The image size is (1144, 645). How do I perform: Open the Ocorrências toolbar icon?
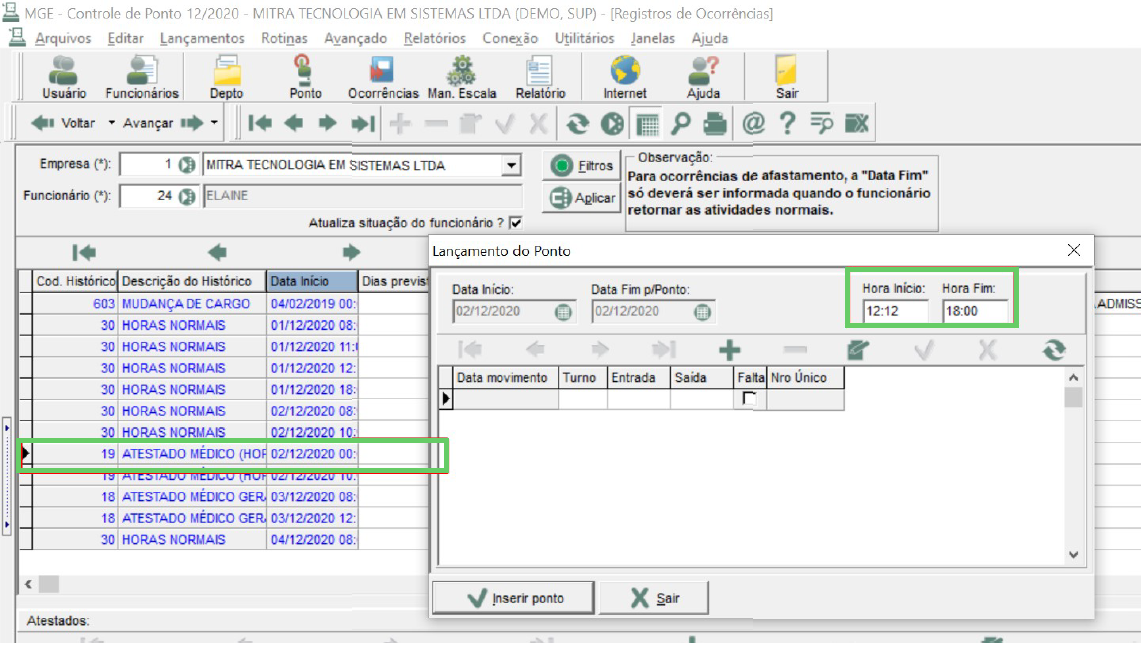pyautogui.click(x=383, y=77)
